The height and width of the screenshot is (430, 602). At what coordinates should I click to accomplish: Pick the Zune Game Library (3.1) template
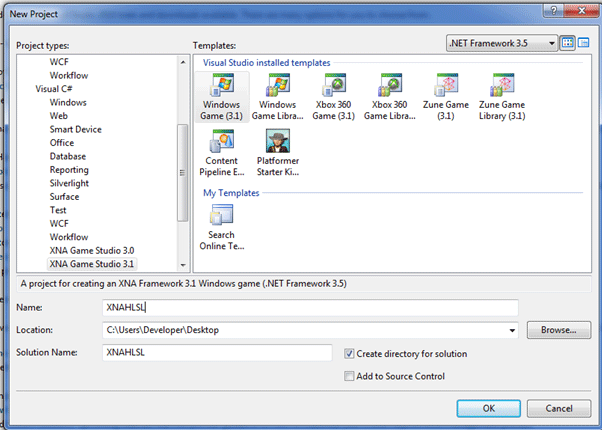[502, 97]
